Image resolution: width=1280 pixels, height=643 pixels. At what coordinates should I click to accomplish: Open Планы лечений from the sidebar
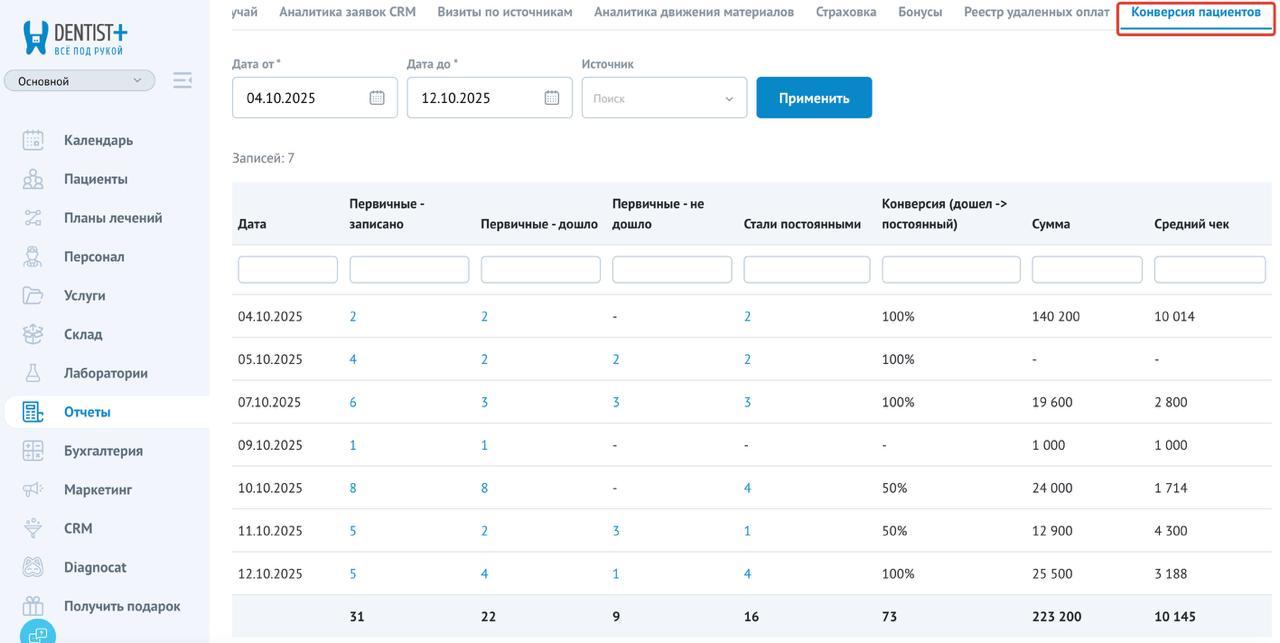tap(32, 217)
